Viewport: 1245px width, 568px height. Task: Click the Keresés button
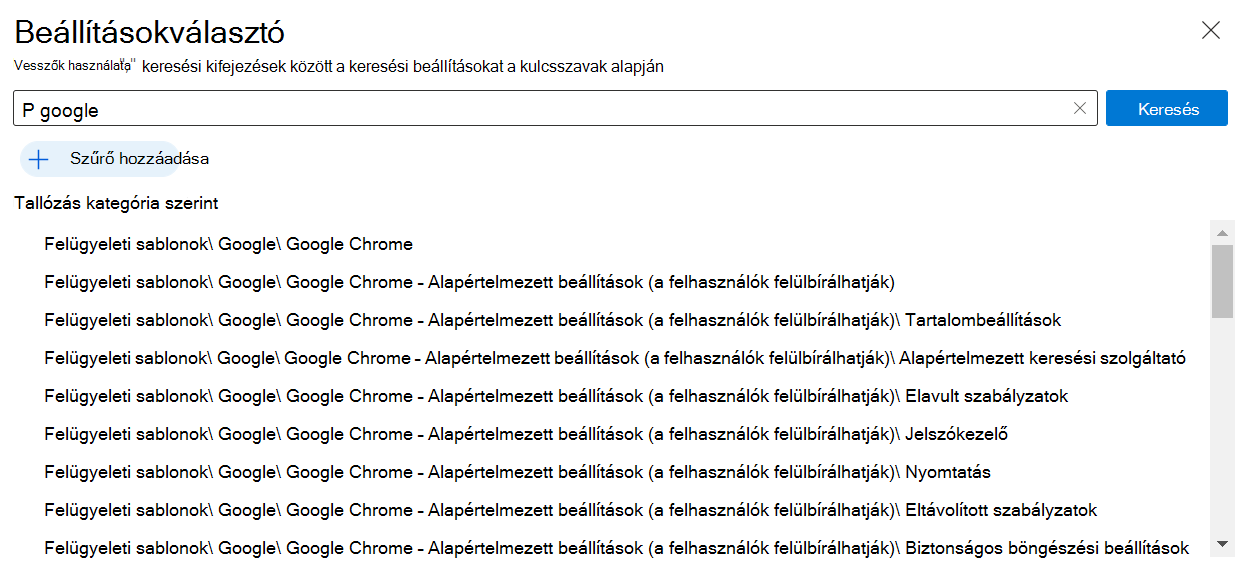click(x=1167, y=109)
